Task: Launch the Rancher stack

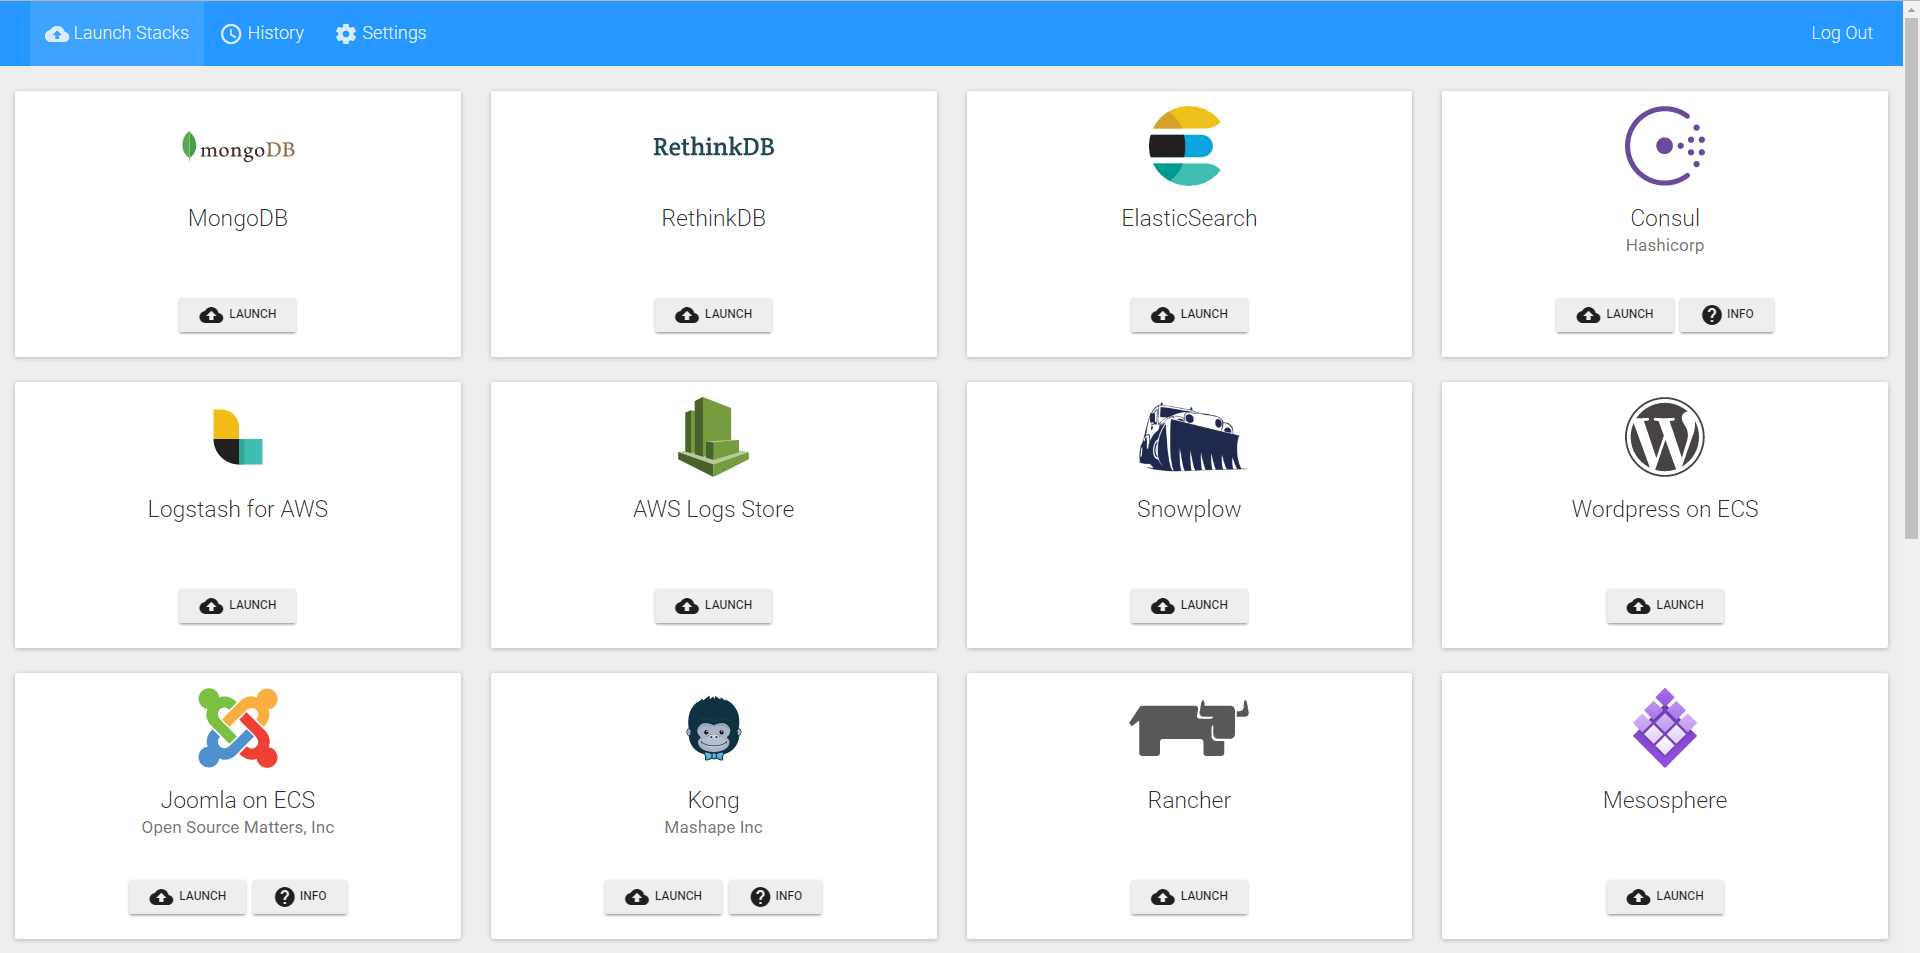Action: click(1189, 896)
